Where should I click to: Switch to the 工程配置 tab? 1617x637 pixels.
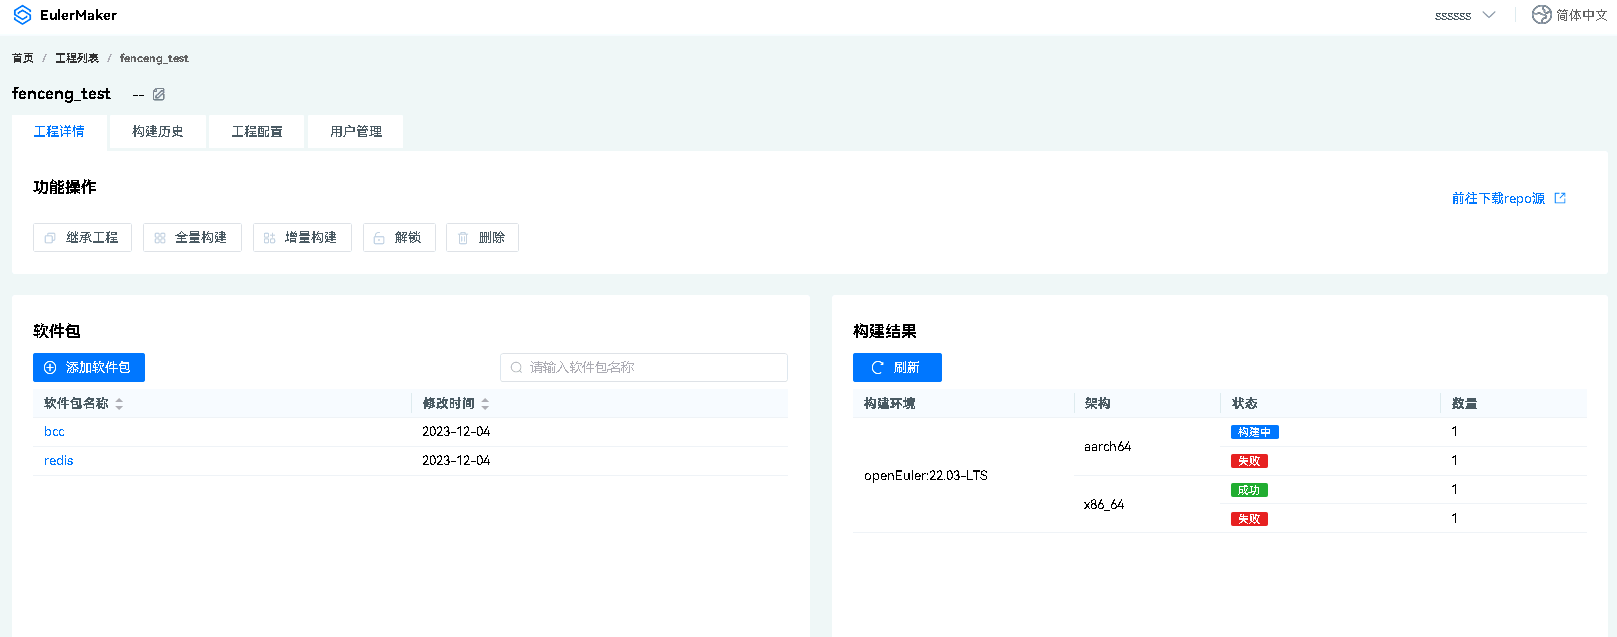[257, 132]
